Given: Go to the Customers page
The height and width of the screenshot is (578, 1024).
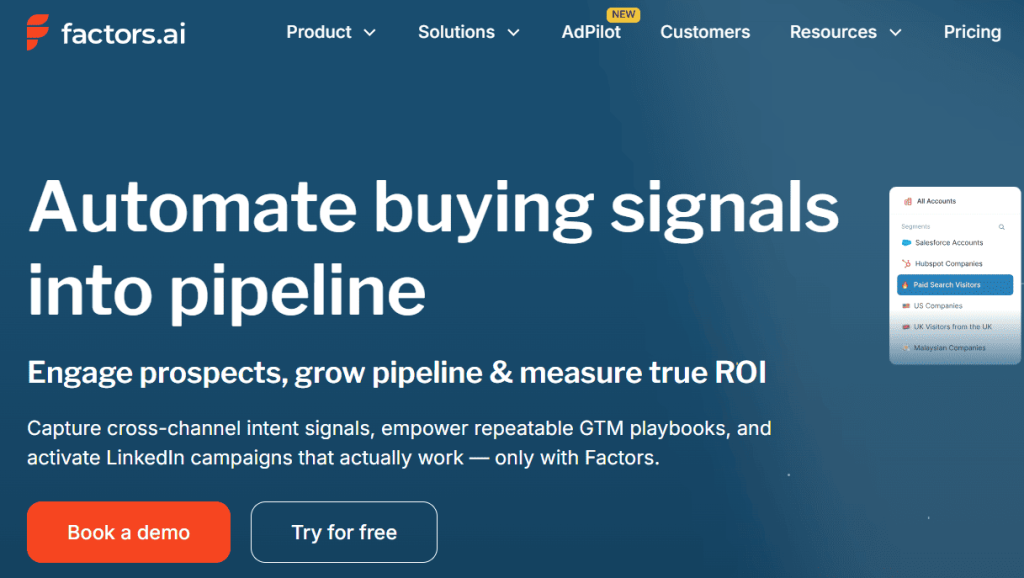Looking at the screenshot, I should pyautogui.click(x=705, y=32).
